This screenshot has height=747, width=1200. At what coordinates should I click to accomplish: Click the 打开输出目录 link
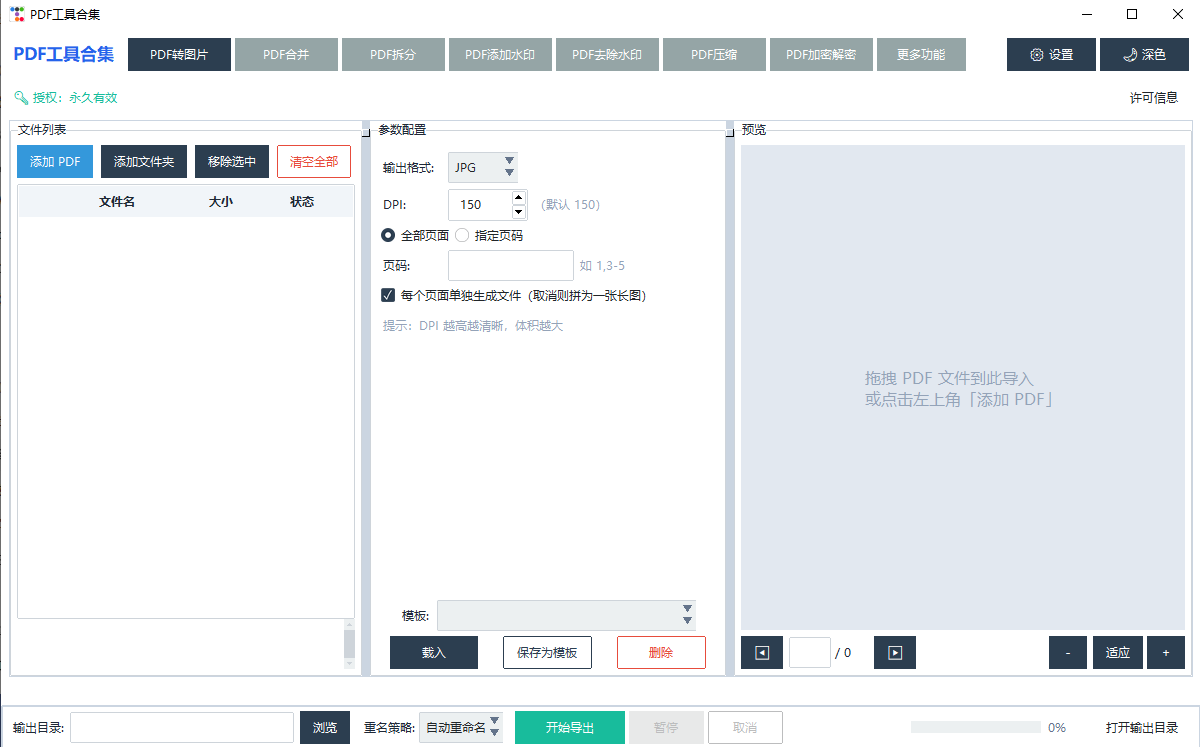coord(1142,727)
